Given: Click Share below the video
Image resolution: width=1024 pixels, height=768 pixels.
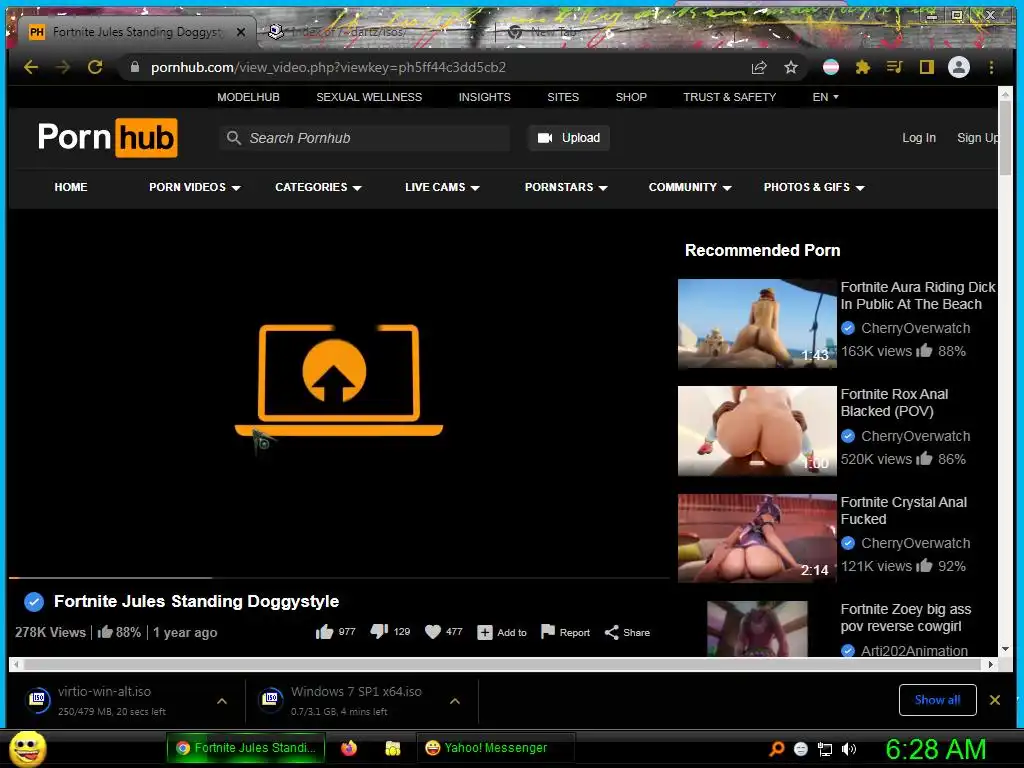Looking at the screenshot, I should click(x=627, y=632).
